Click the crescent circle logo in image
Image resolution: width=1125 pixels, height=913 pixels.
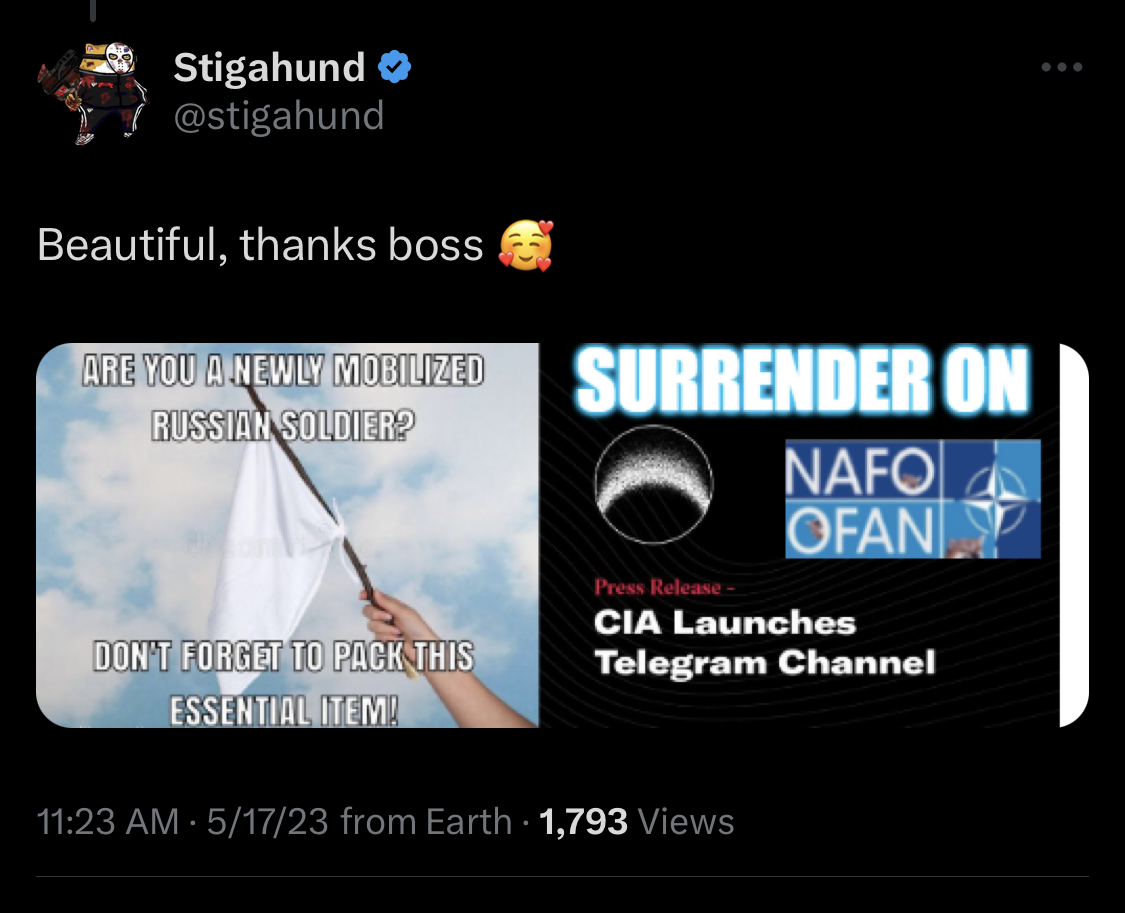(654, 484)
